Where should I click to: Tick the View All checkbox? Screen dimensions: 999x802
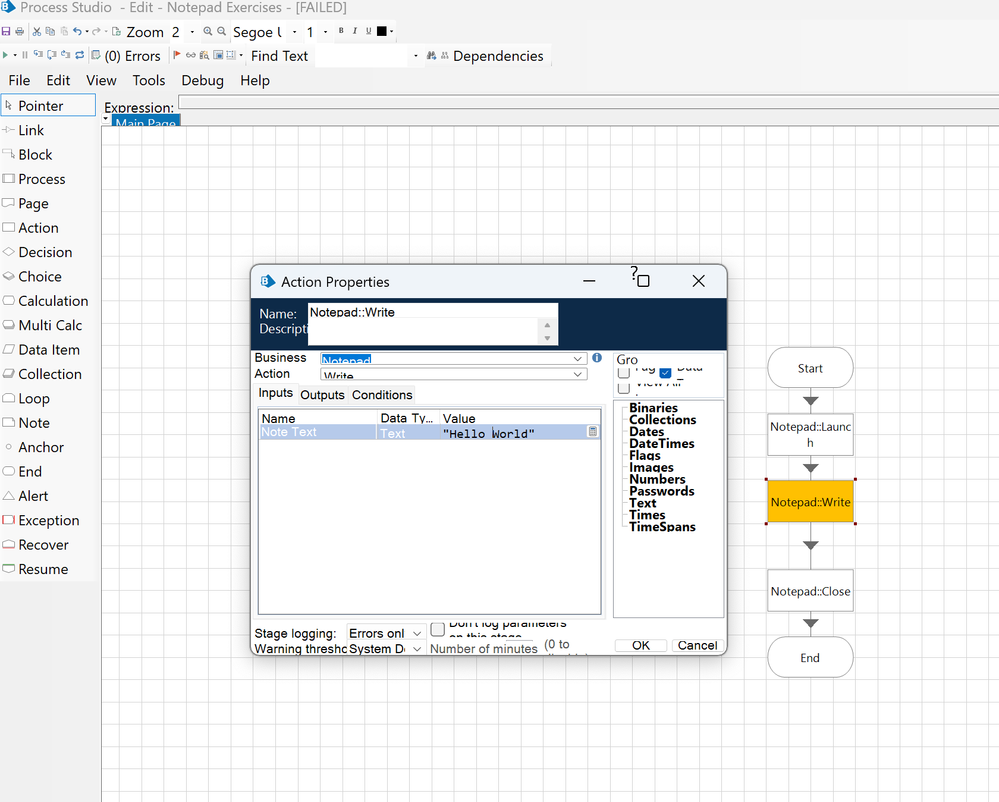(624, 387)
